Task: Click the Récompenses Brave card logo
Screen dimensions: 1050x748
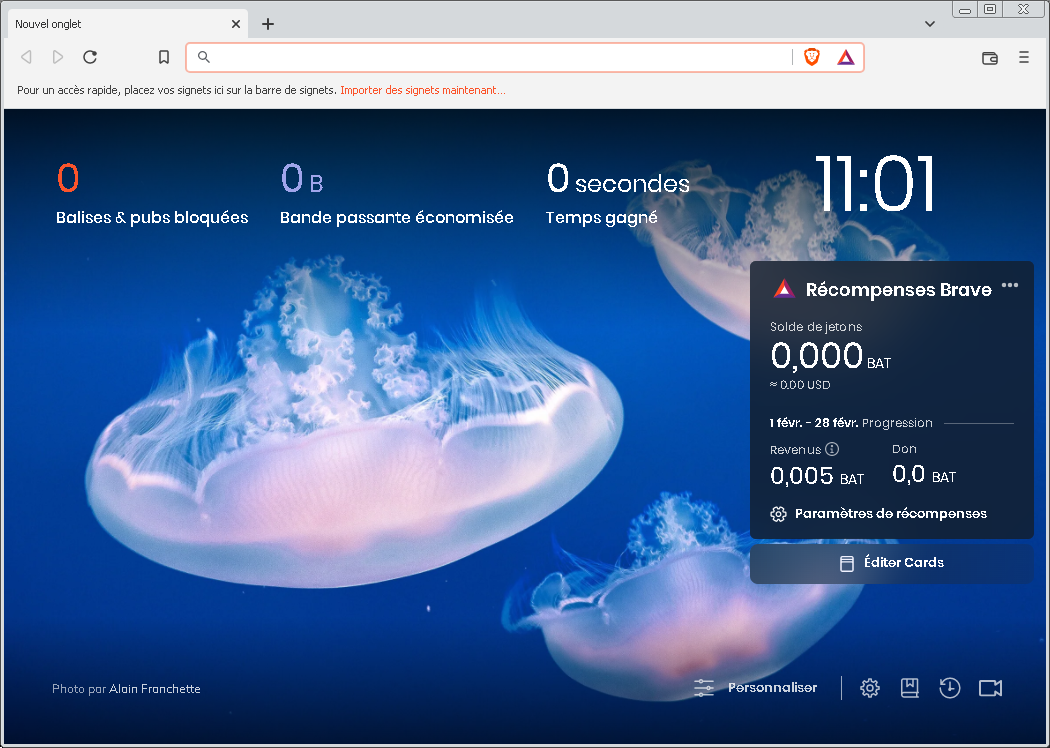Action: (784, 289)
